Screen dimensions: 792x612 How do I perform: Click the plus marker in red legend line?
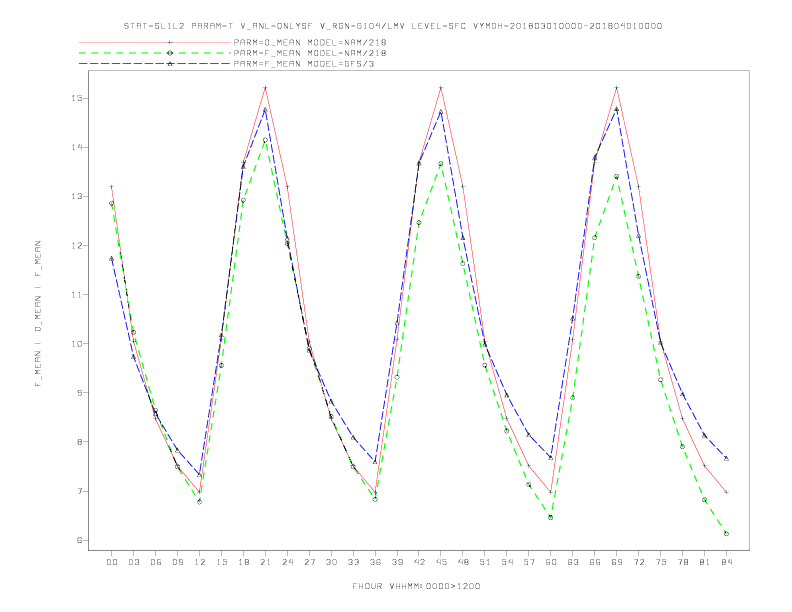170,42
